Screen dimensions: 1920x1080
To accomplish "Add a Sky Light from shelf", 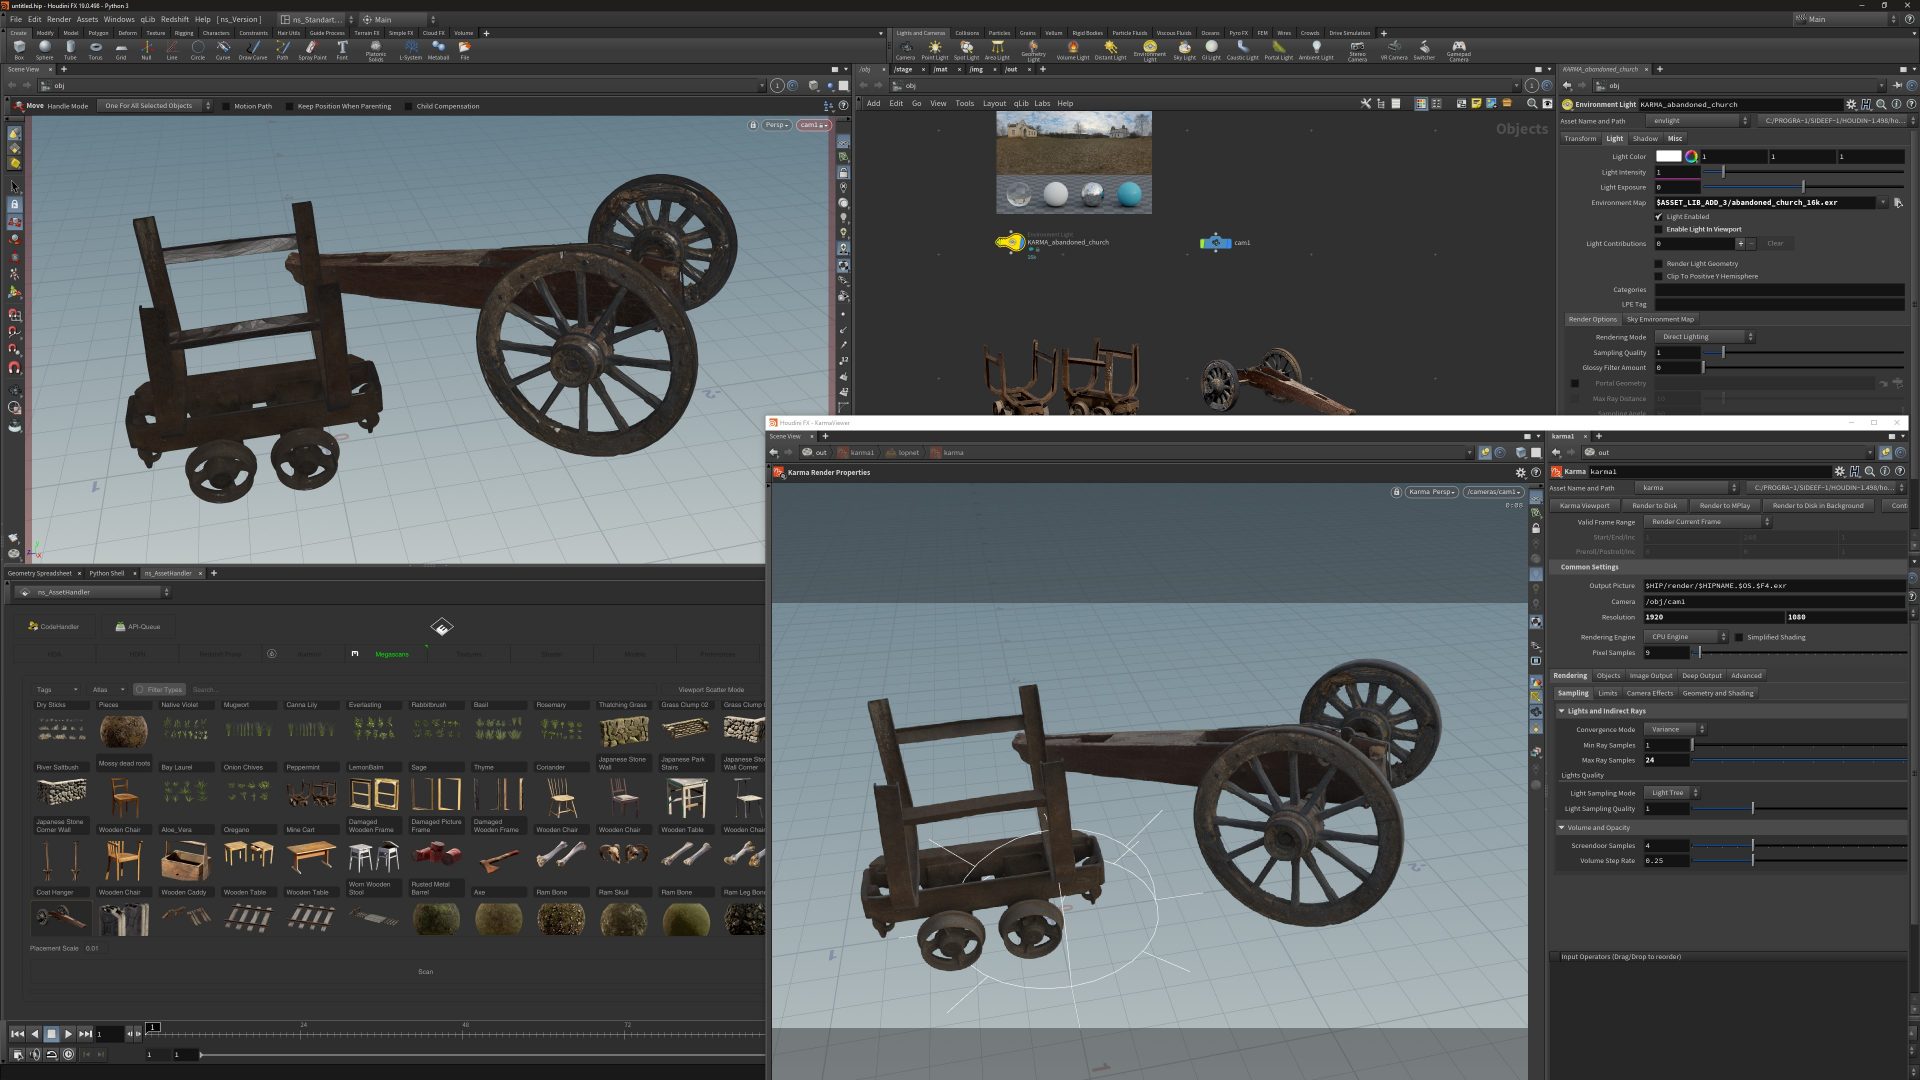I will (1184, 48).
